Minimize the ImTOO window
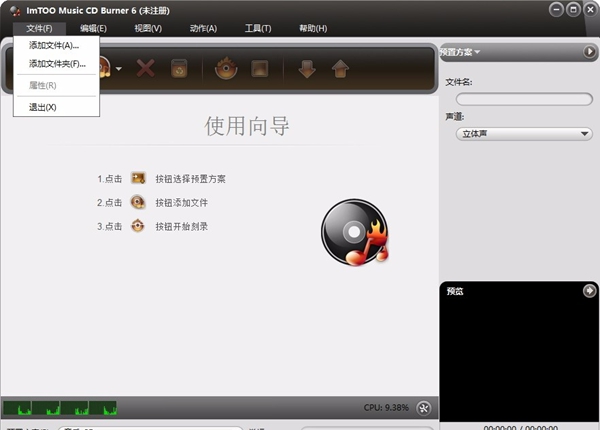The image size is (600, 430). point(556,10)
